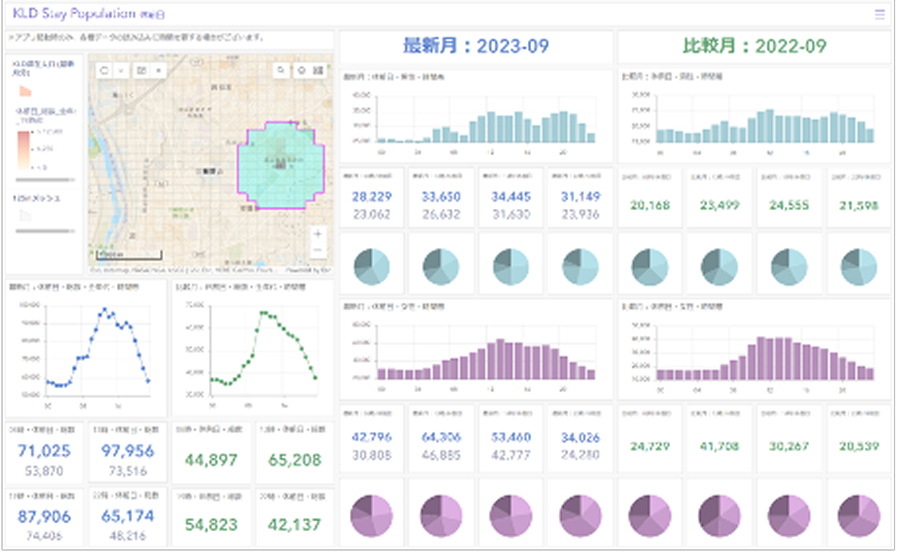The image size is (897, 552).
Task: Select the 31,149 indicator card
Action: click(x=580, y=197)
